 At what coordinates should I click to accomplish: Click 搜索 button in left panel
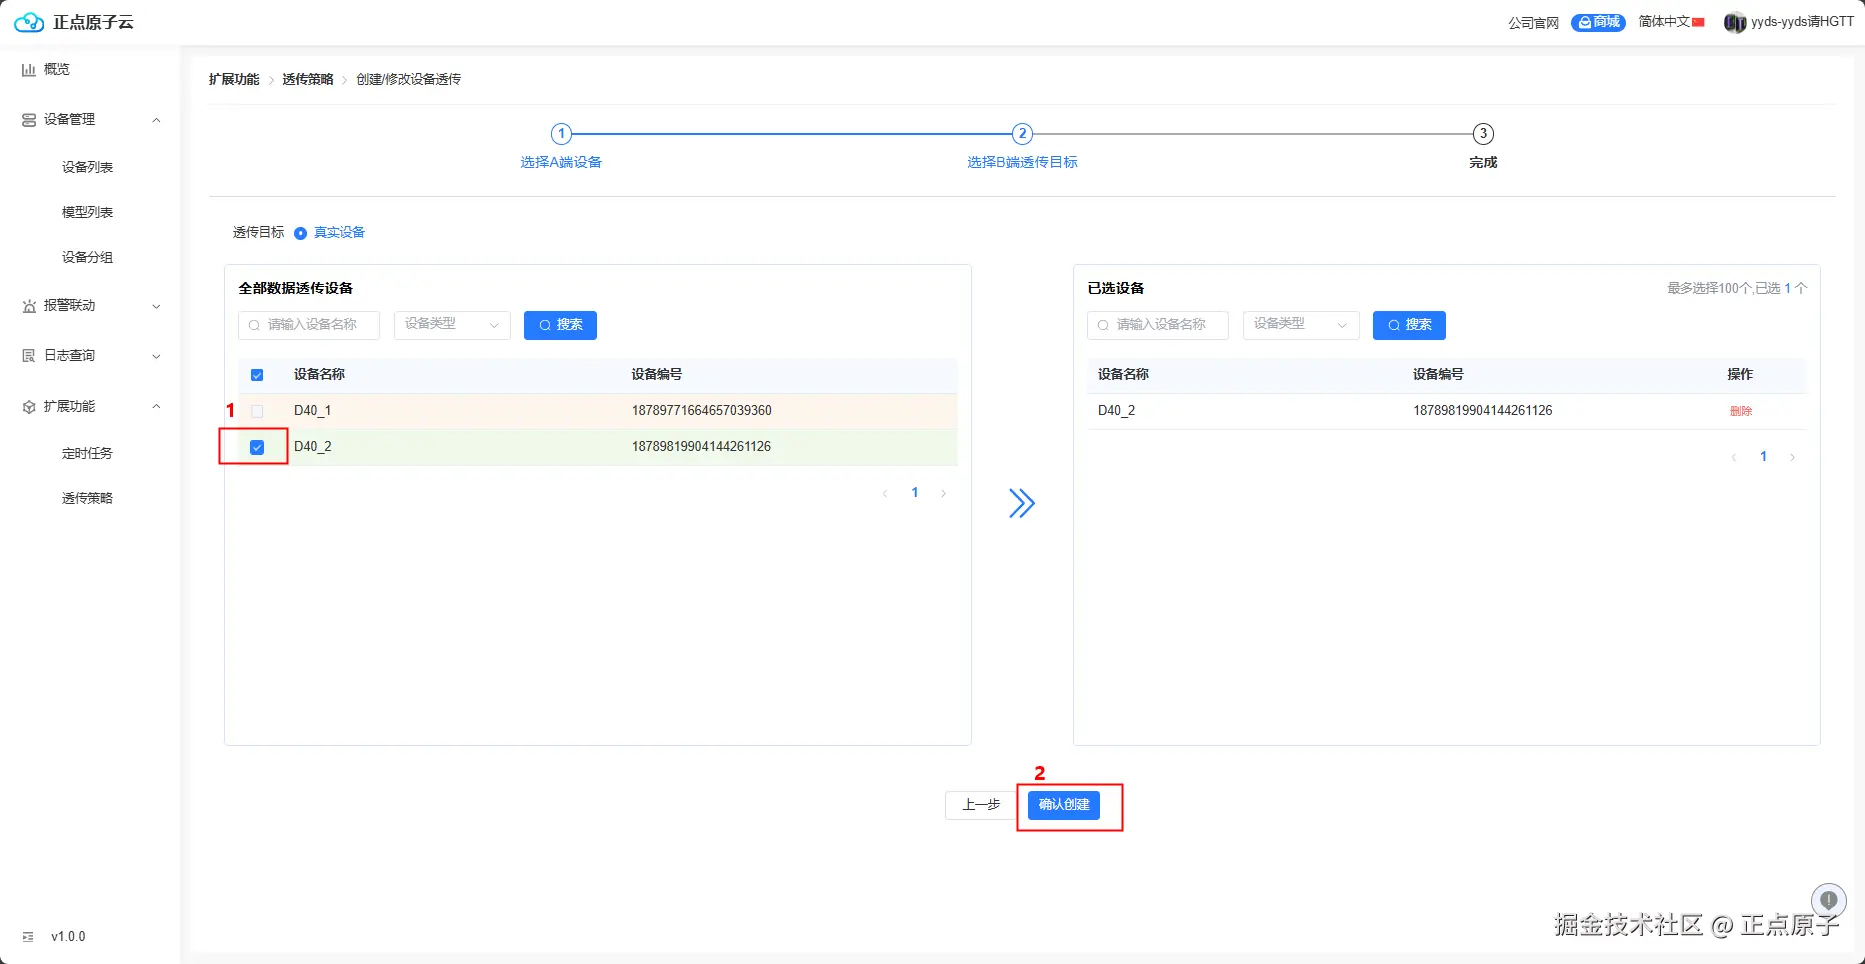pos(560,325)
